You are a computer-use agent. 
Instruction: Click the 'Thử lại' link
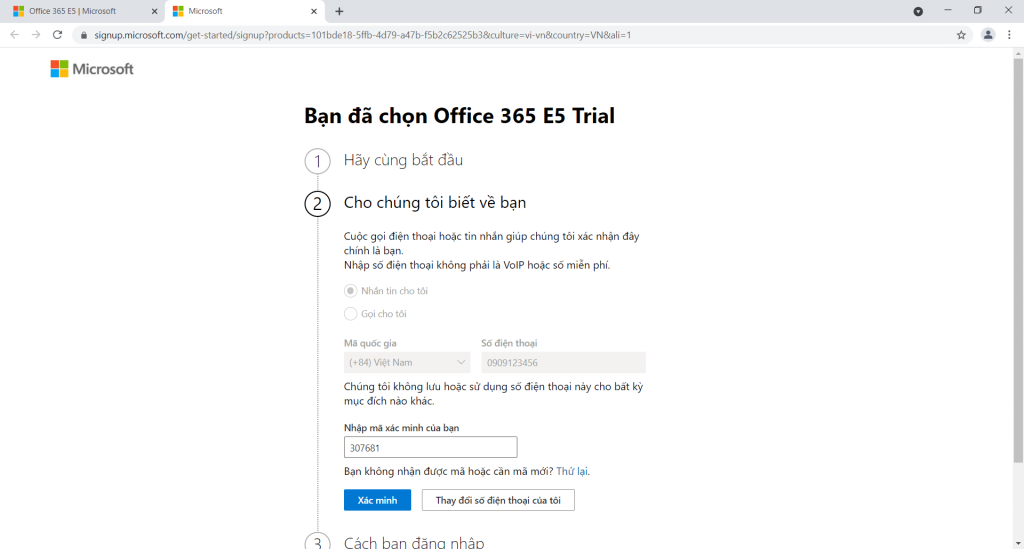pos(571,471)
